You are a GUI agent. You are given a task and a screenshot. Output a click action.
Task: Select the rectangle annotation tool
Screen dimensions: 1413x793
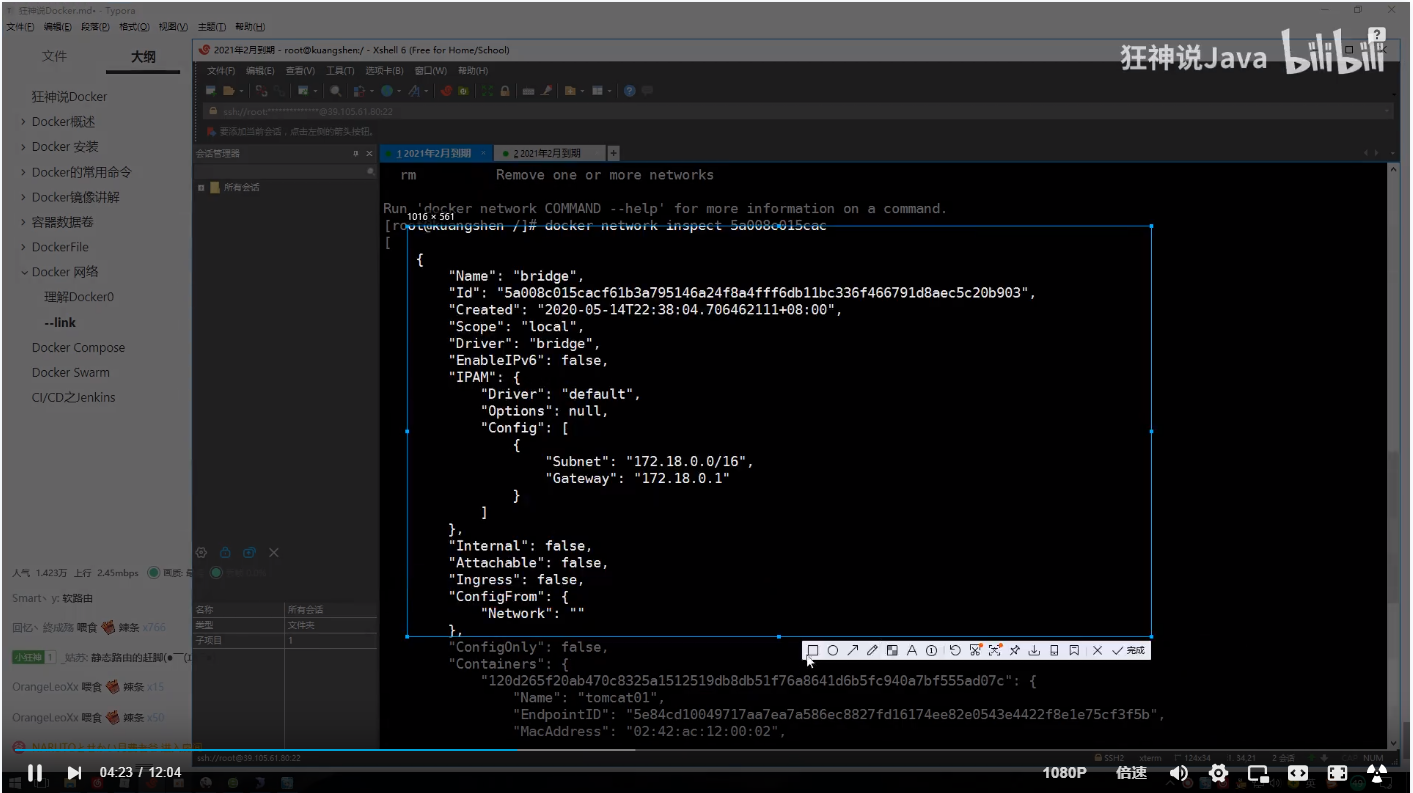813,651
